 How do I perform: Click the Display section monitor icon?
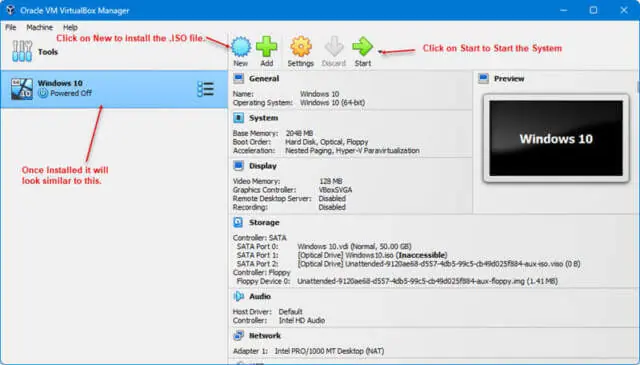point(238,166)
